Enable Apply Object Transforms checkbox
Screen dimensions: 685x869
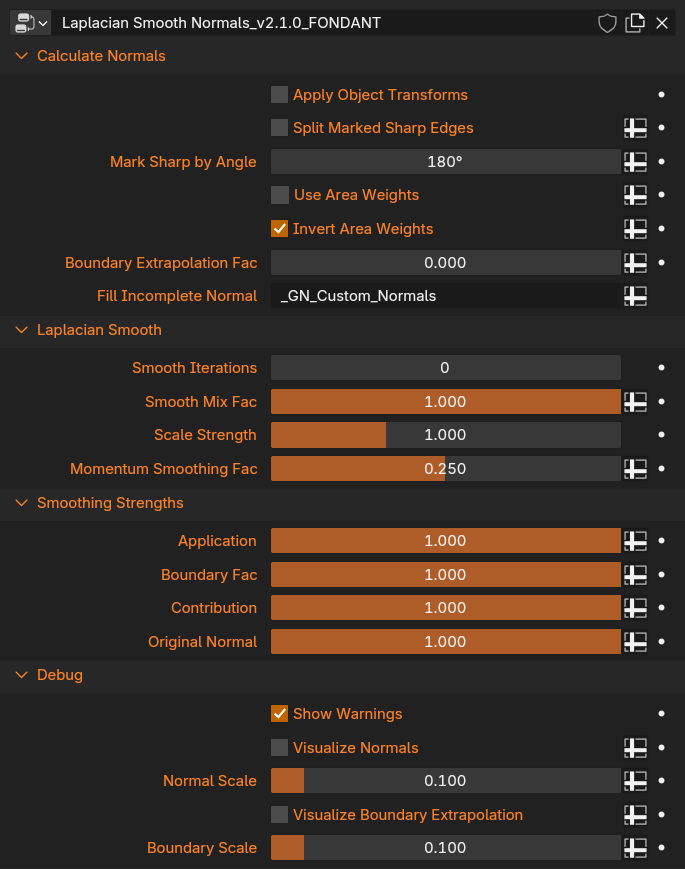pos(279,95)
